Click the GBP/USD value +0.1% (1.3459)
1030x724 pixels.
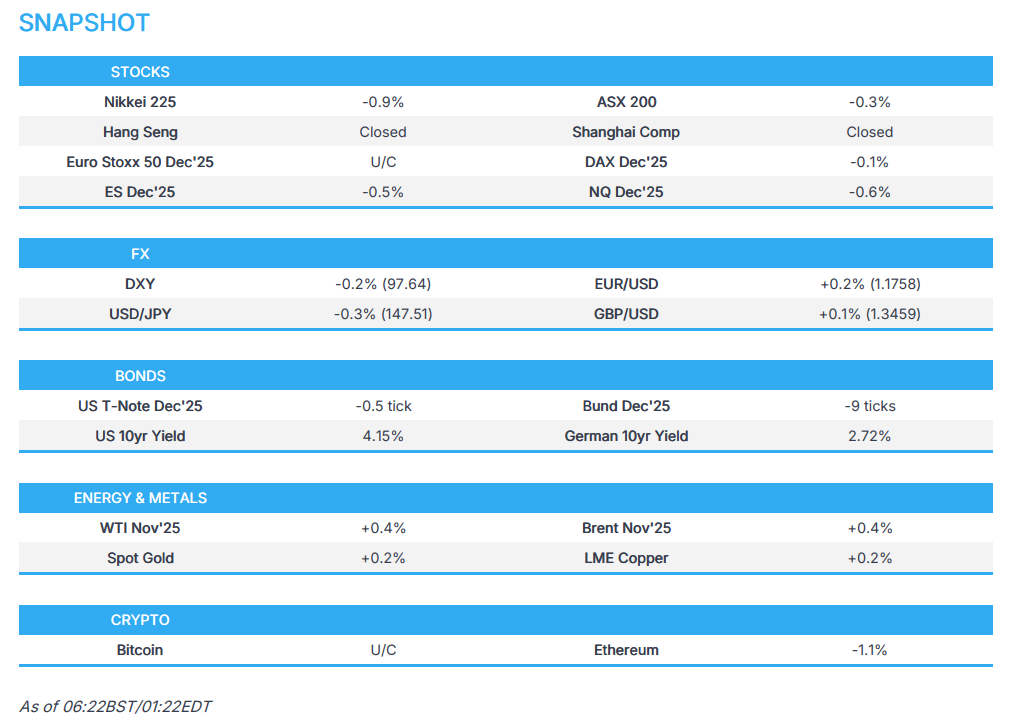coord(869,314)
